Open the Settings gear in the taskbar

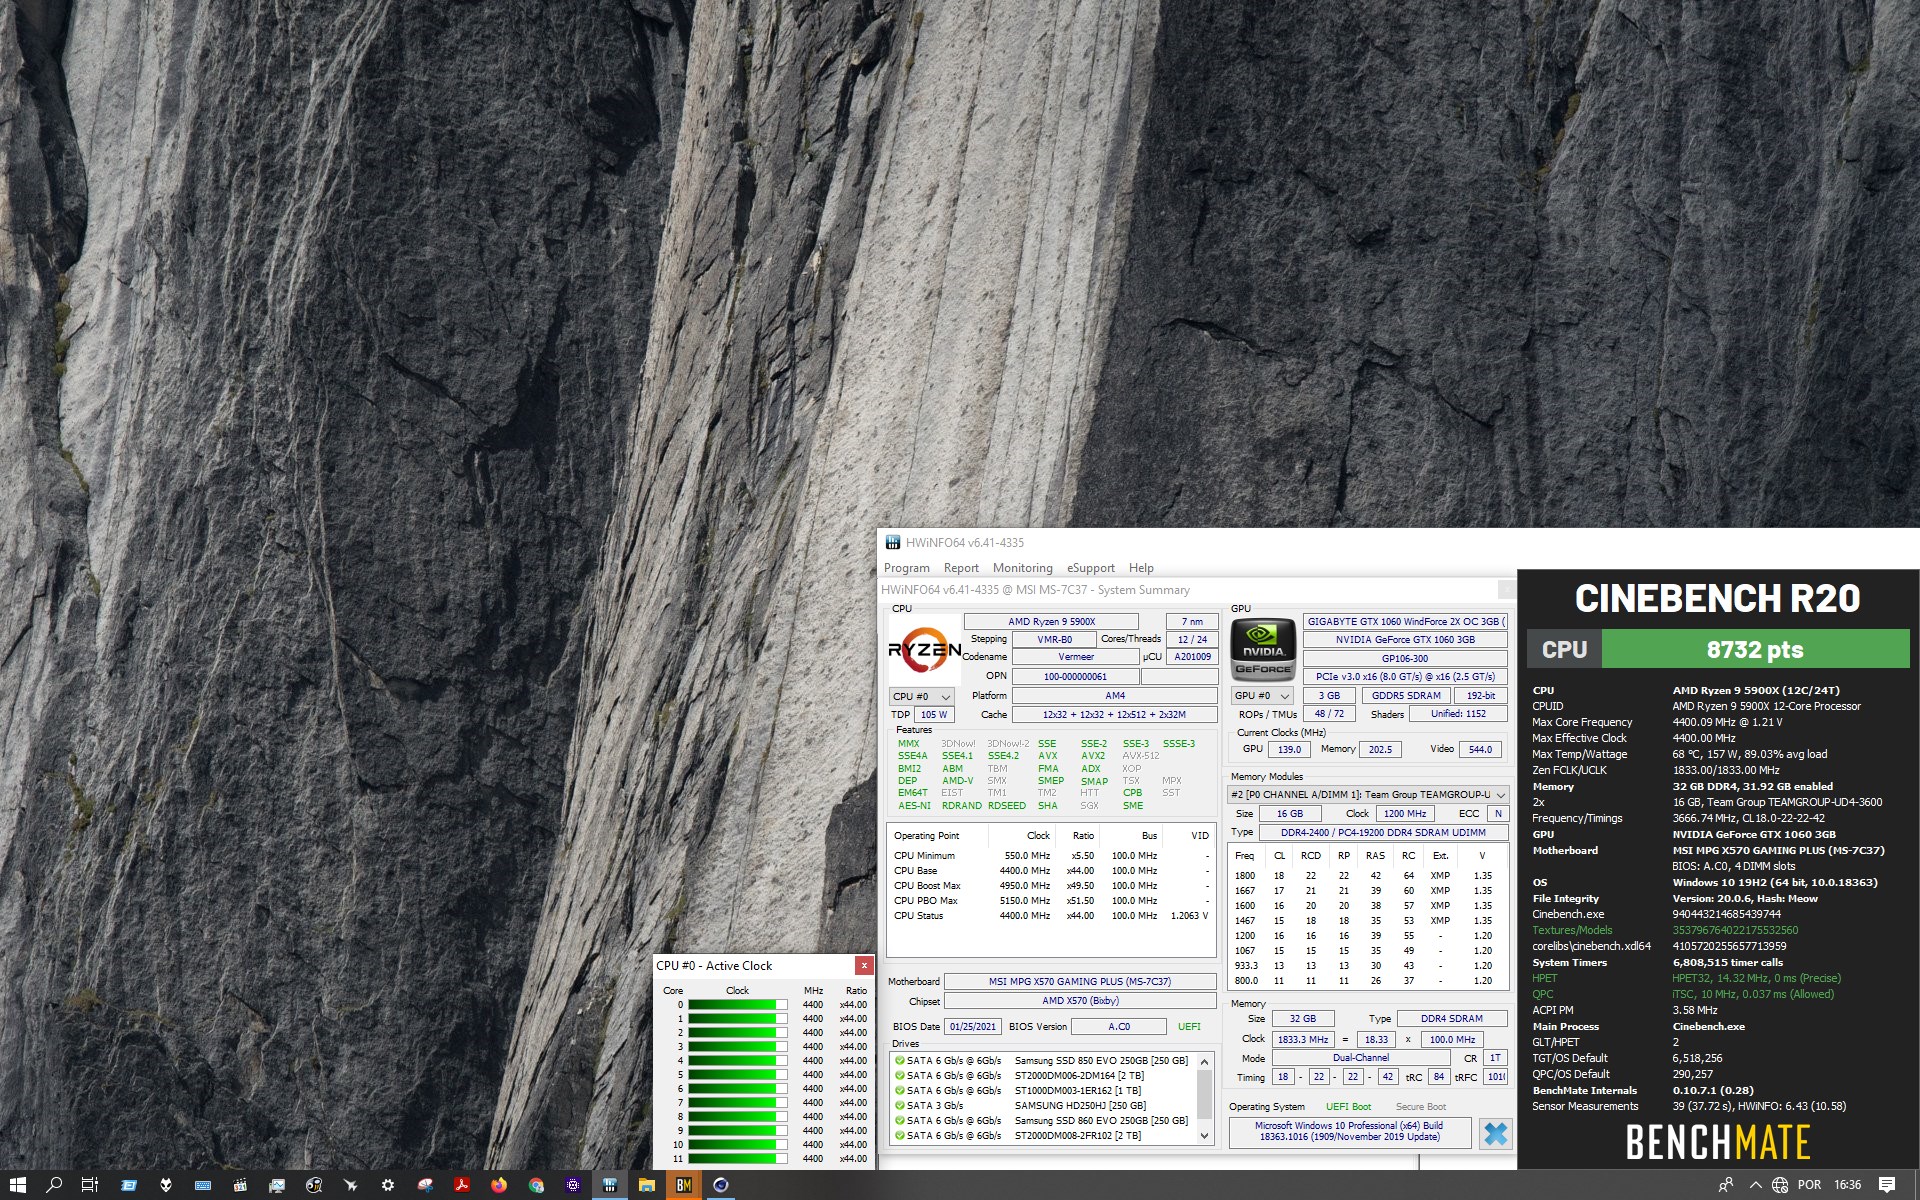[388, 1185]
